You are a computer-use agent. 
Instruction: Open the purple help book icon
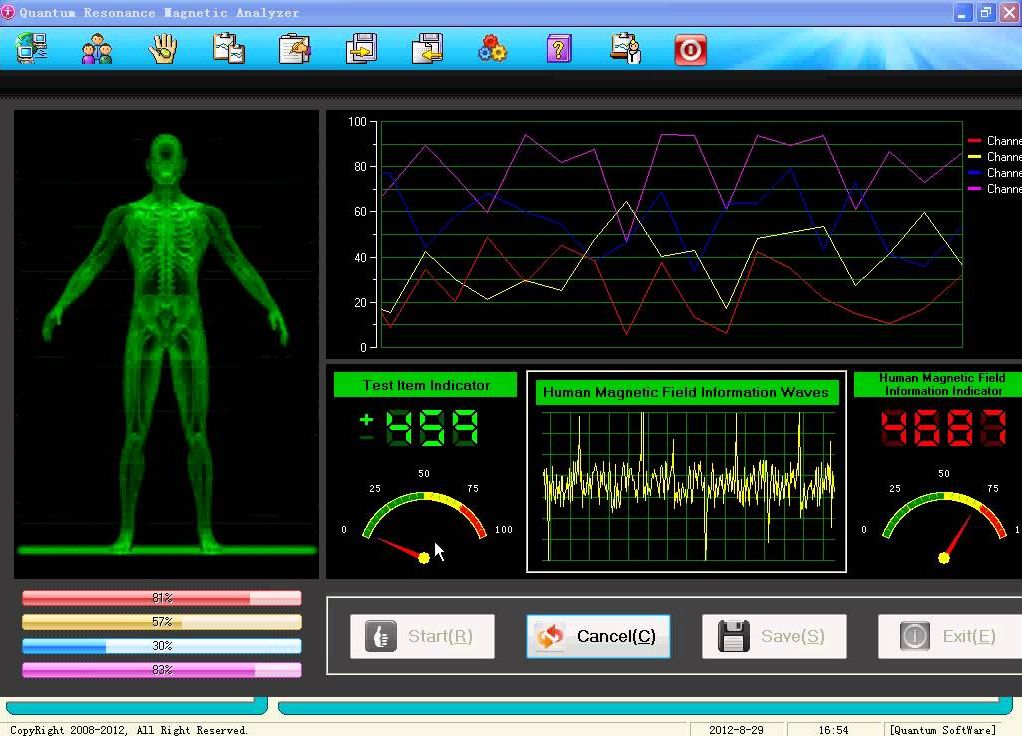pyautogui.click(x=559, y=50)
